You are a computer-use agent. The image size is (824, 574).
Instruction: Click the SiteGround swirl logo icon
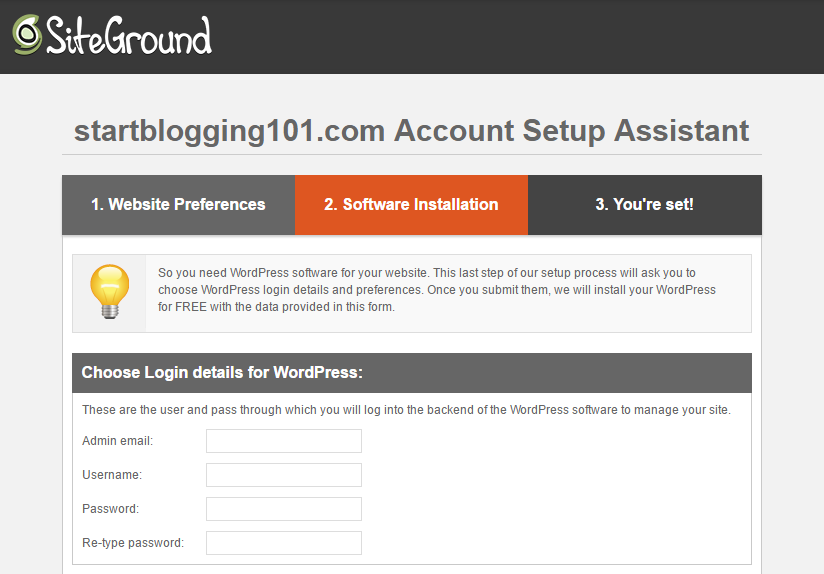(x=27, y=35)
